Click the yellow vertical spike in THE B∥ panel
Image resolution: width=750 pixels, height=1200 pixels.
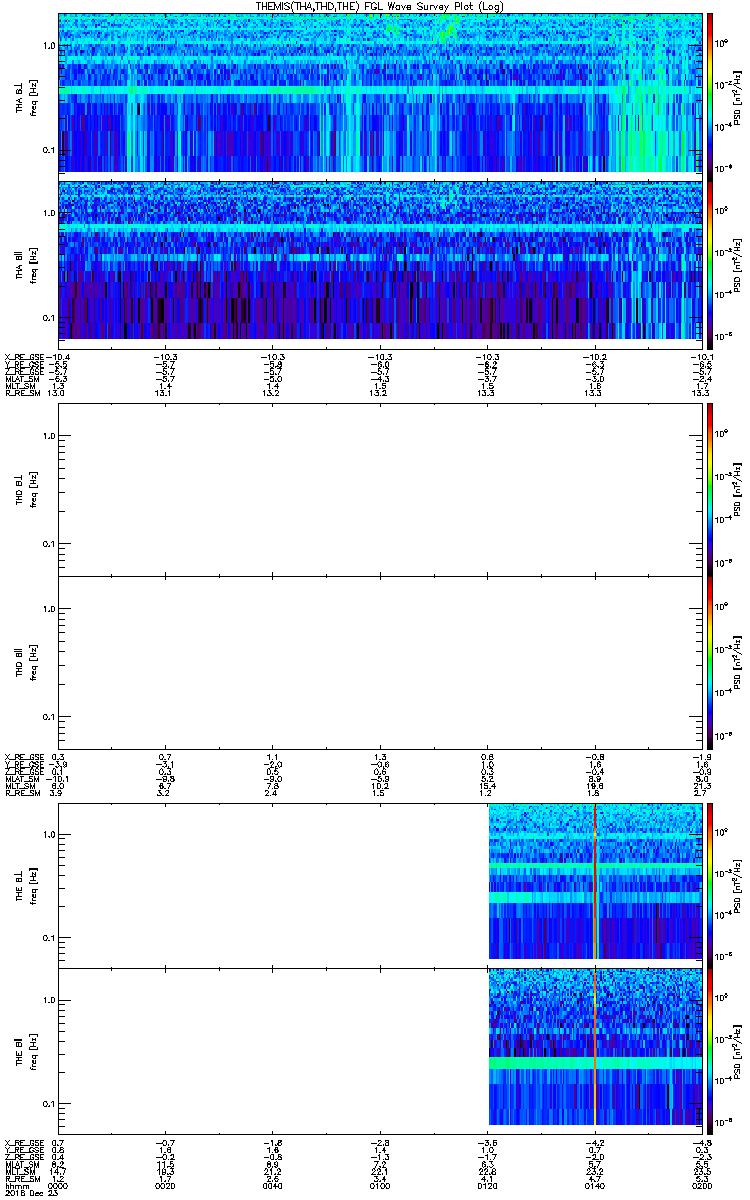coord(595,1047)
